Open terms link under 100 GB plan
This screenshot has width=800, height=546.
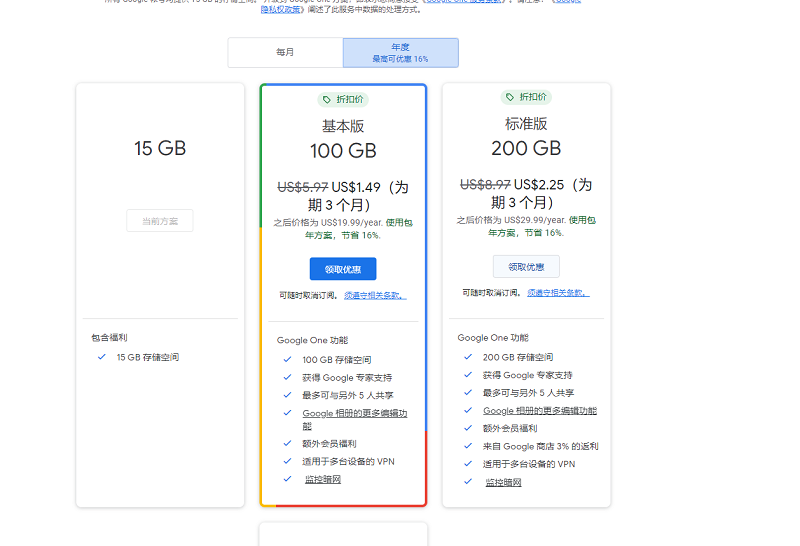375,295
